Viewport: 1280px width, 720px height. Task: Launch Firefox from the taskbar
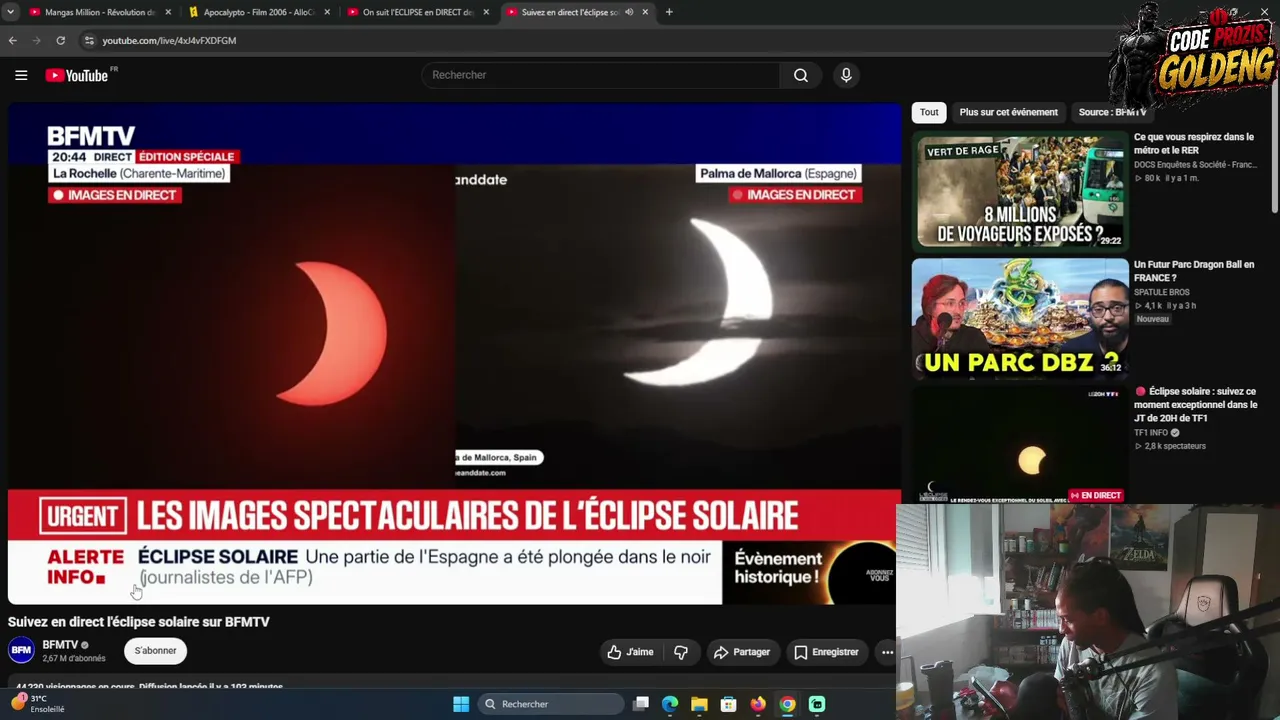[x=758, y=704]
